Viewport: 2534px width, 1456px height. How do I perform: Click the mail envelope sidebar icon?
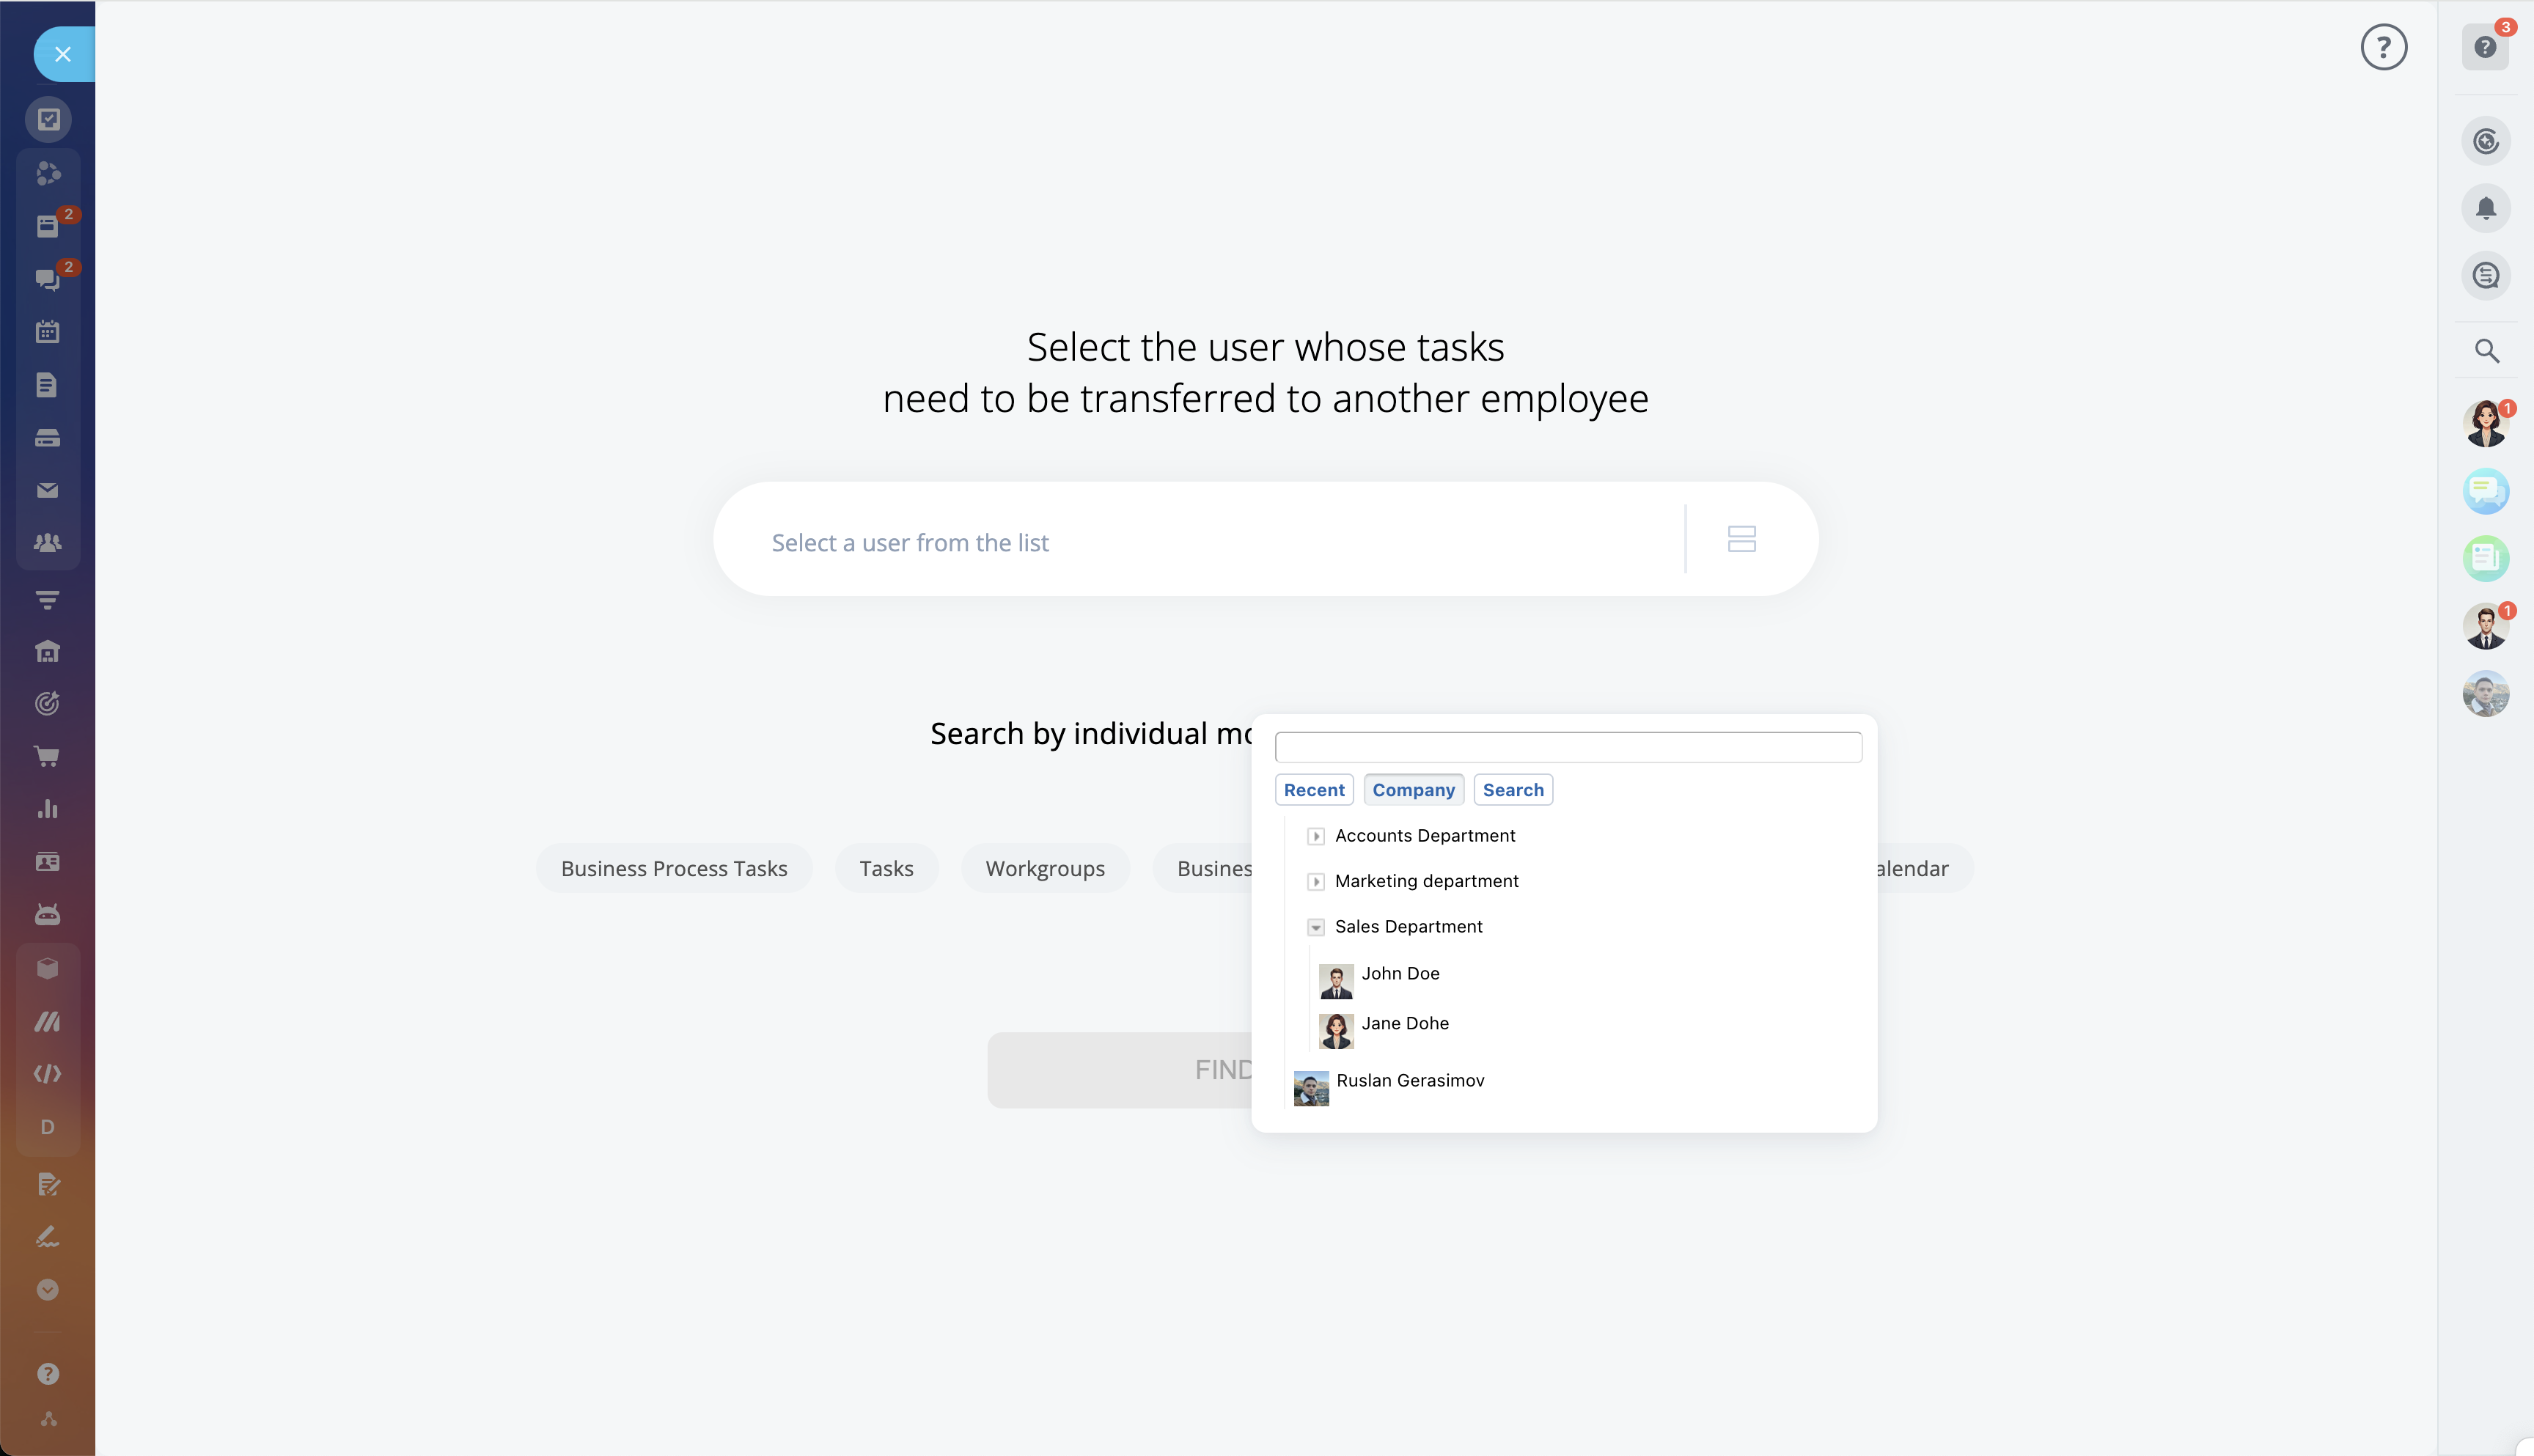click(x=47, y=490)
